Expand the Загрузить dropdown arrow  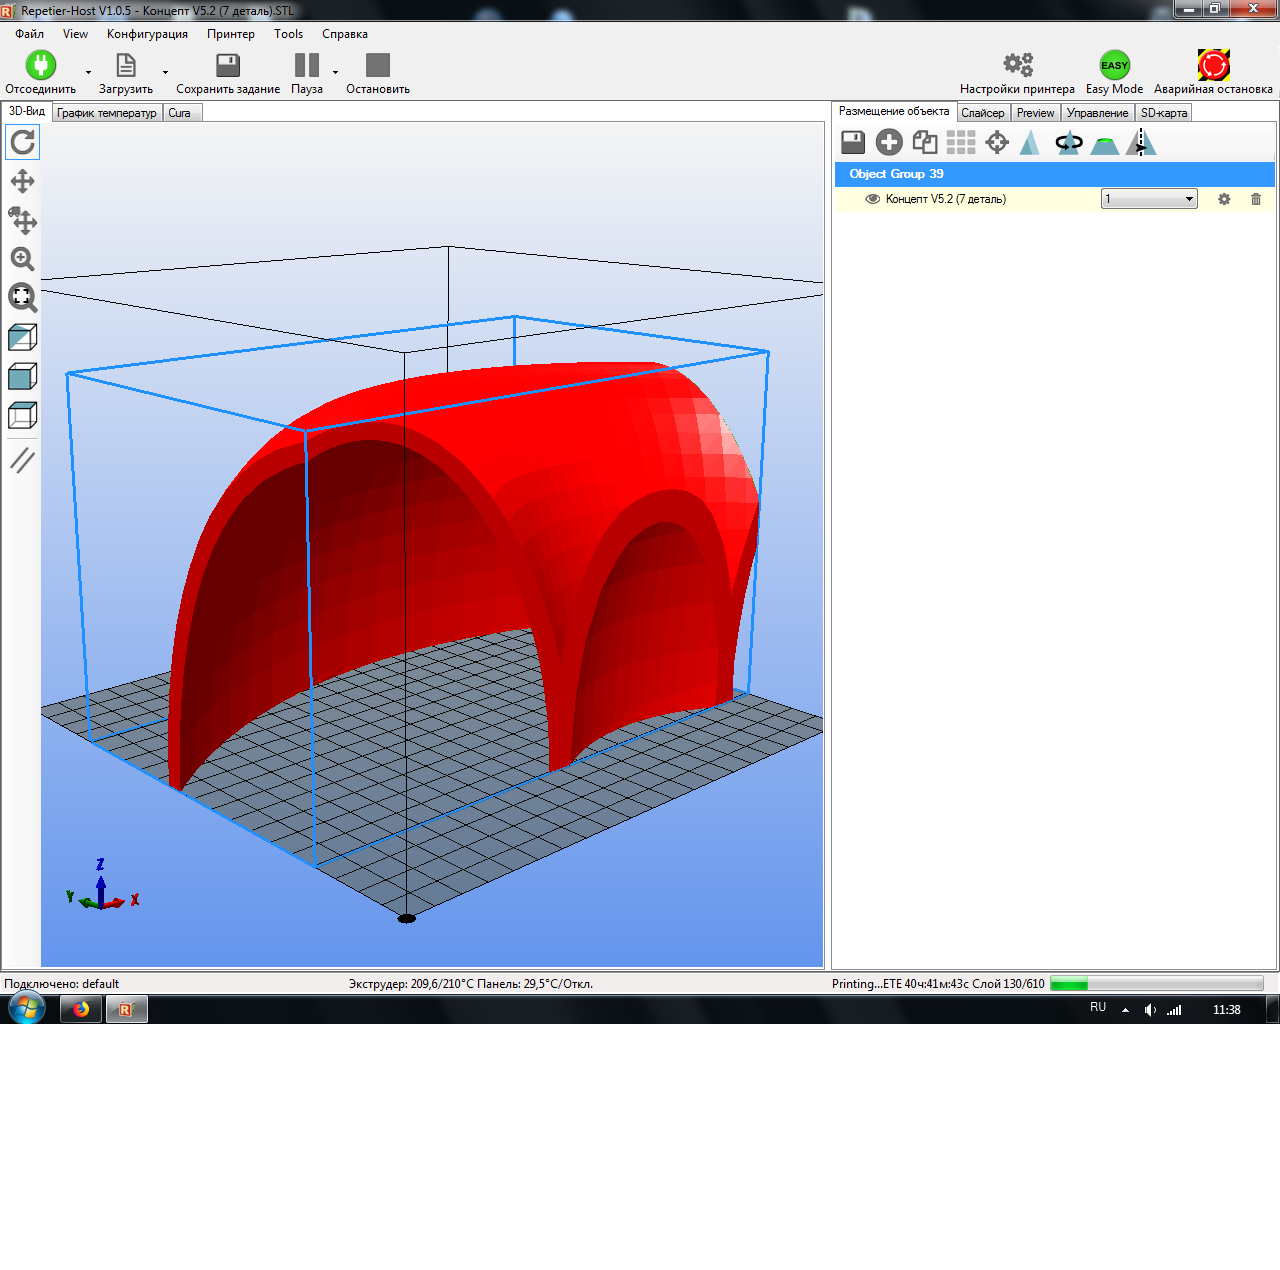coord(164,73)
